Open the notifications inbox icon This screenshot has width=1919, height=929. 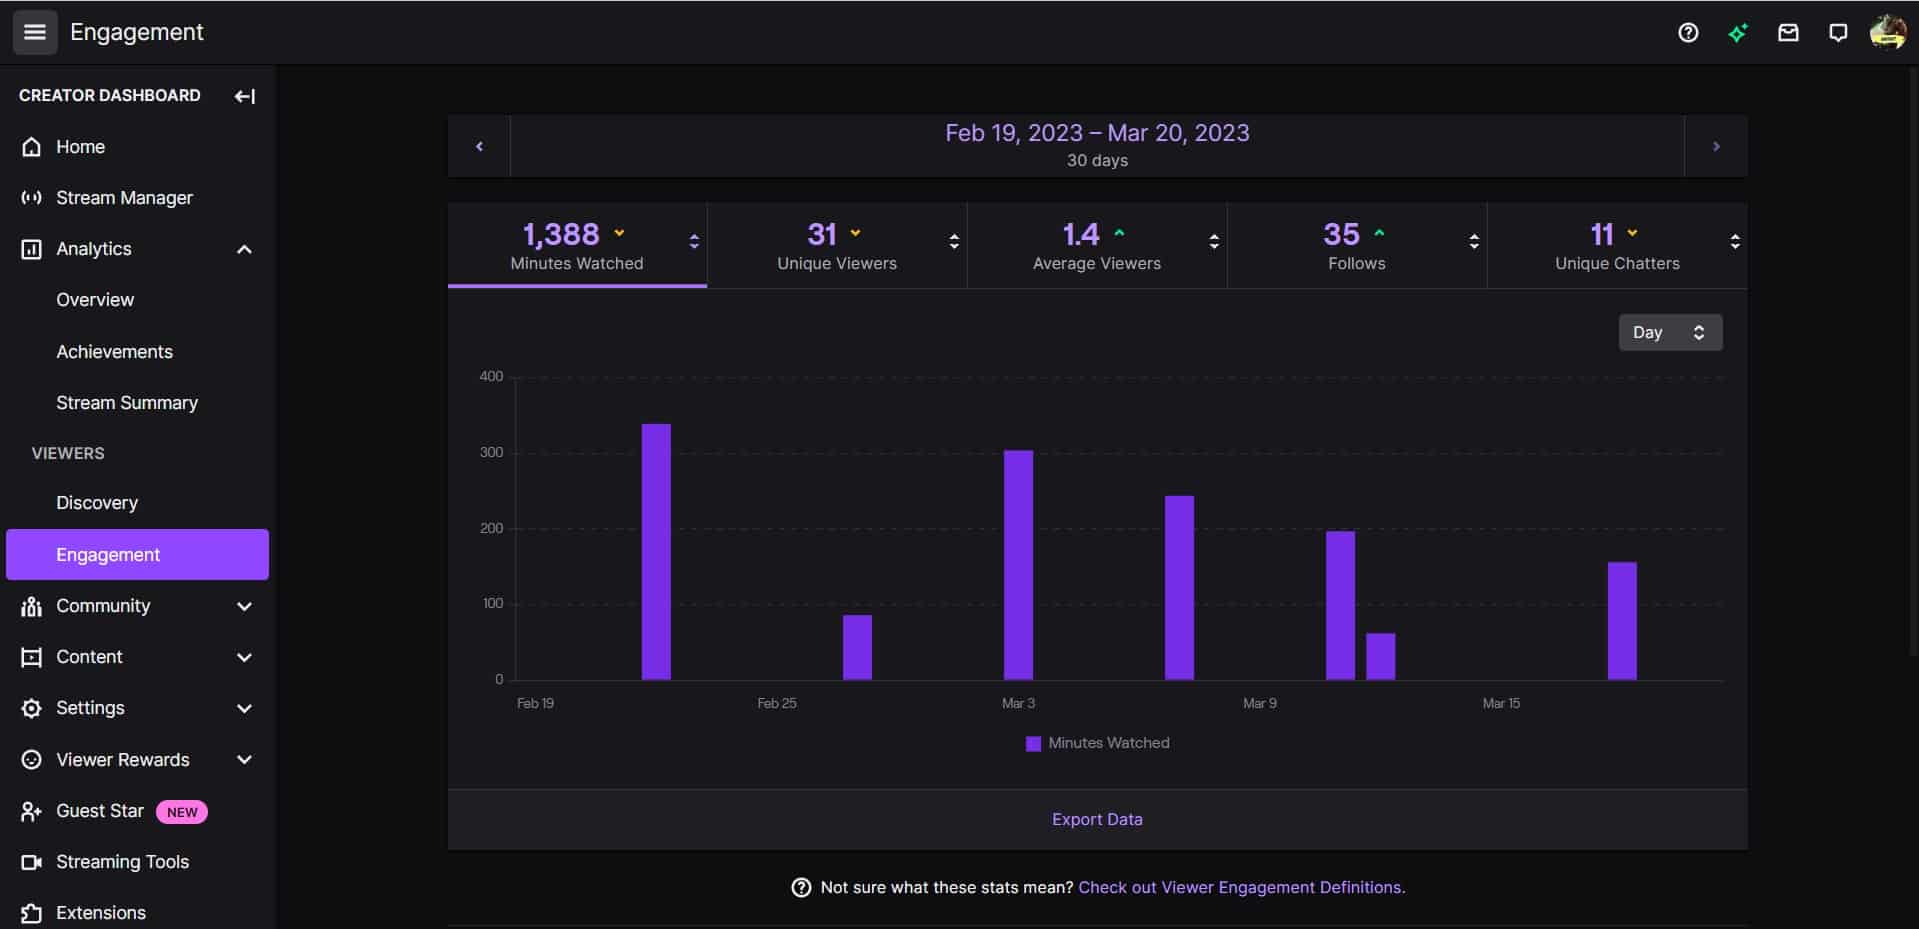pos(1788,33)
